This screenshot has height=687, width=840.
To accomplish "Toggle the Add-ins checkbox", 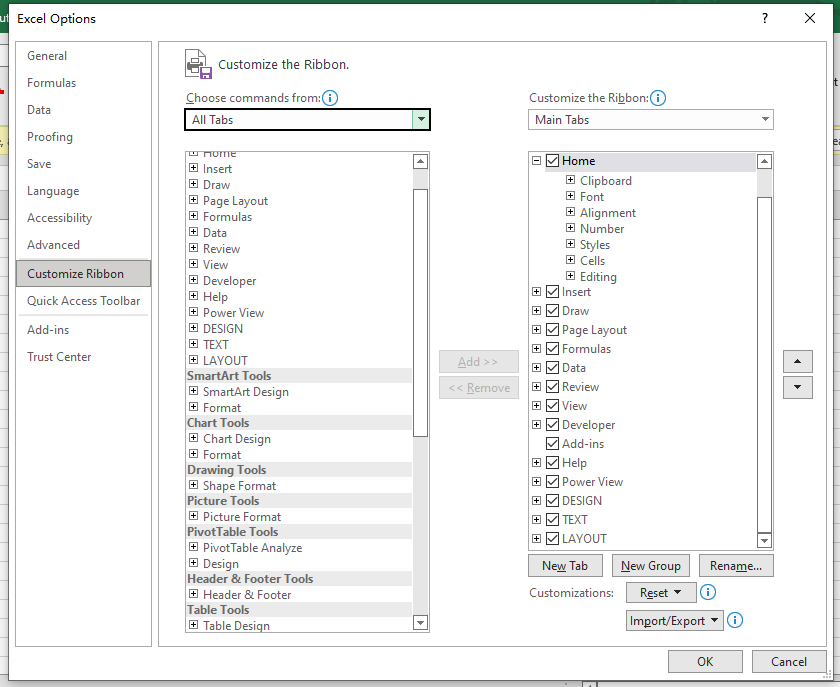I will 552,444.
